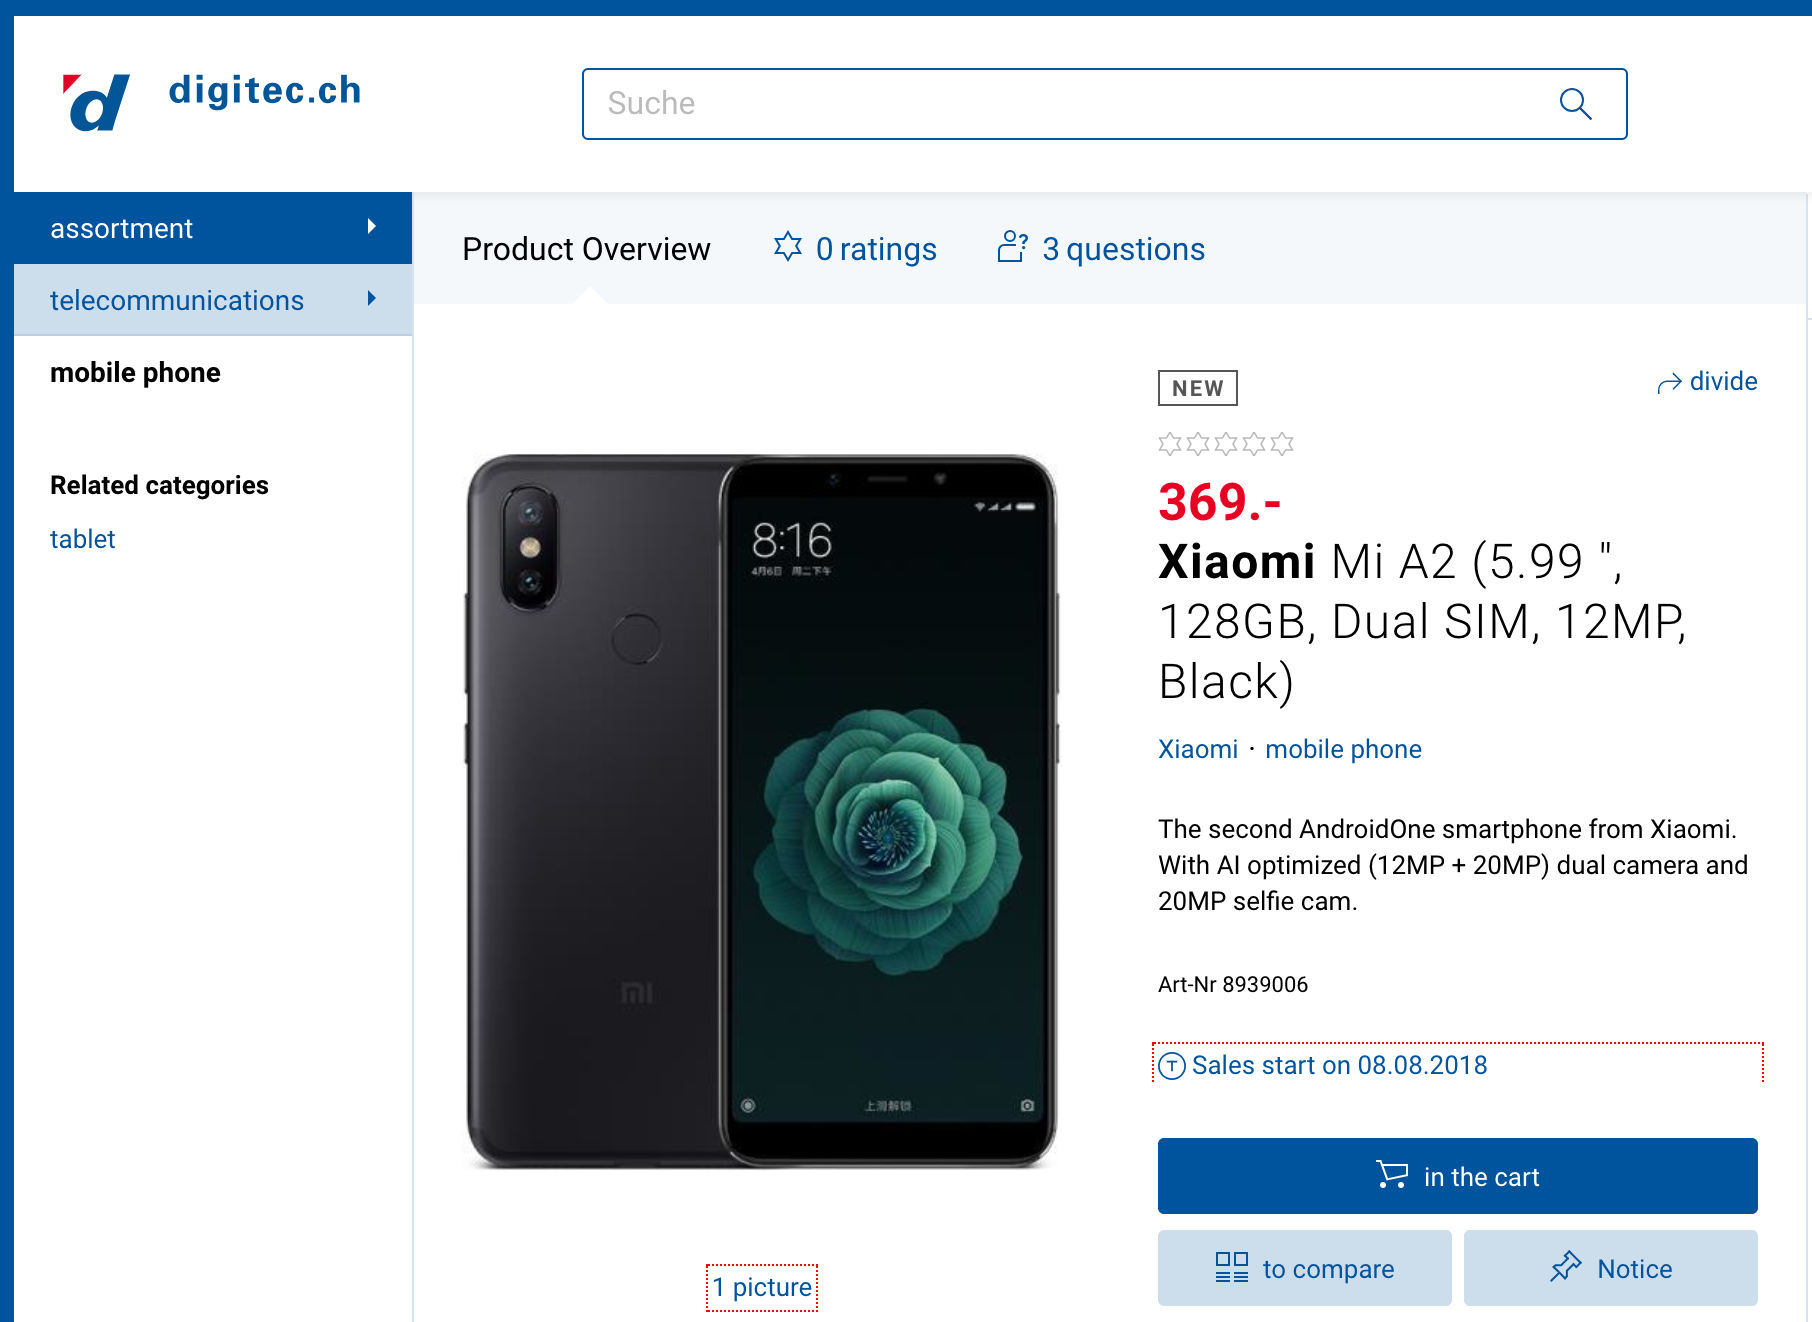Click the compare grid icon
Screen dimensions: 1812x1322
[1231, 1268]
